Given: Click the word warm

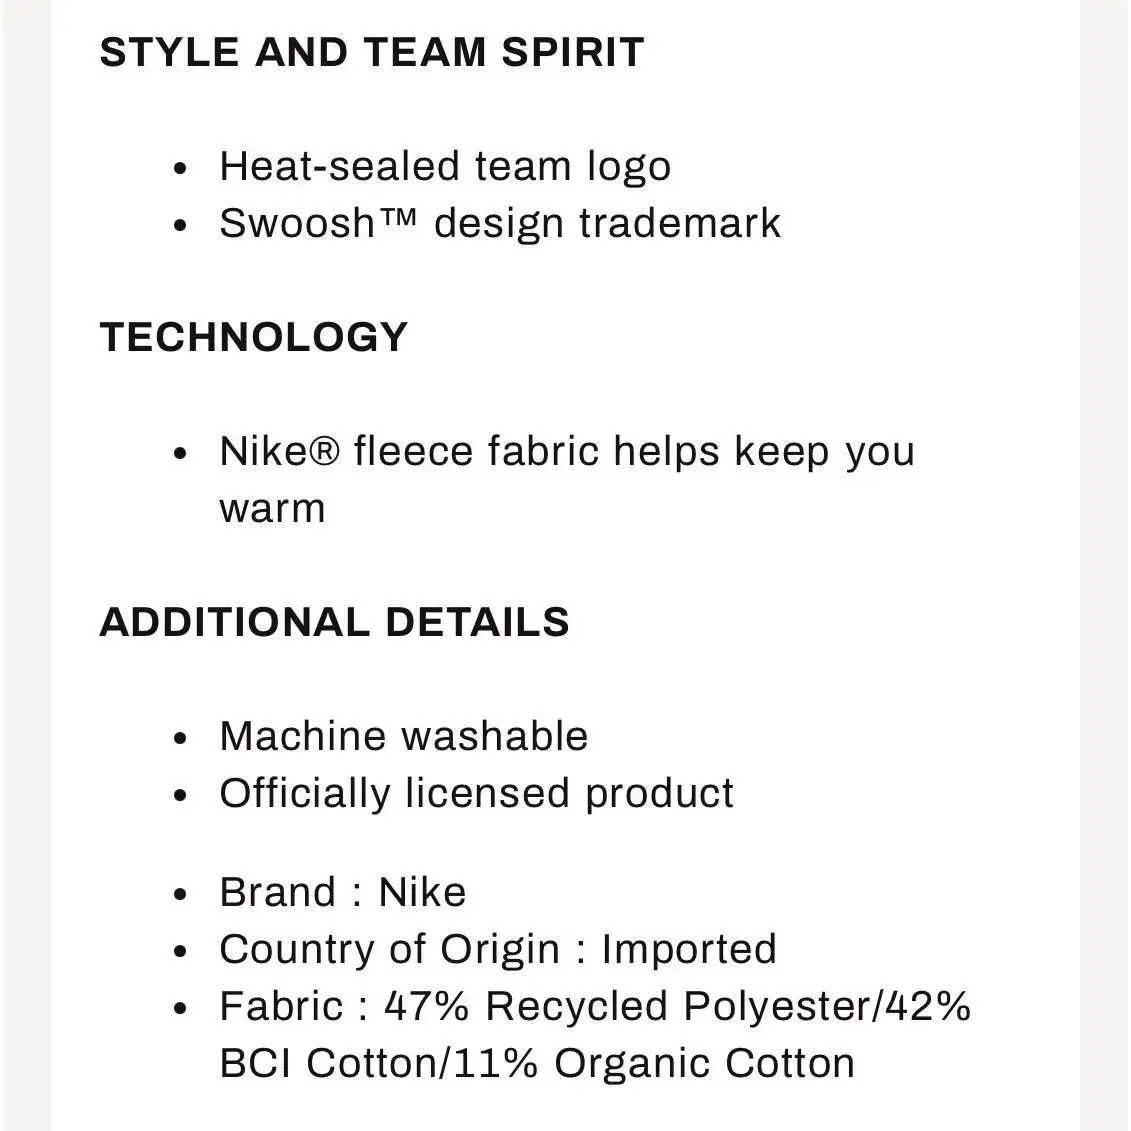Looking at the screenshot, I should tap(272, 509).
